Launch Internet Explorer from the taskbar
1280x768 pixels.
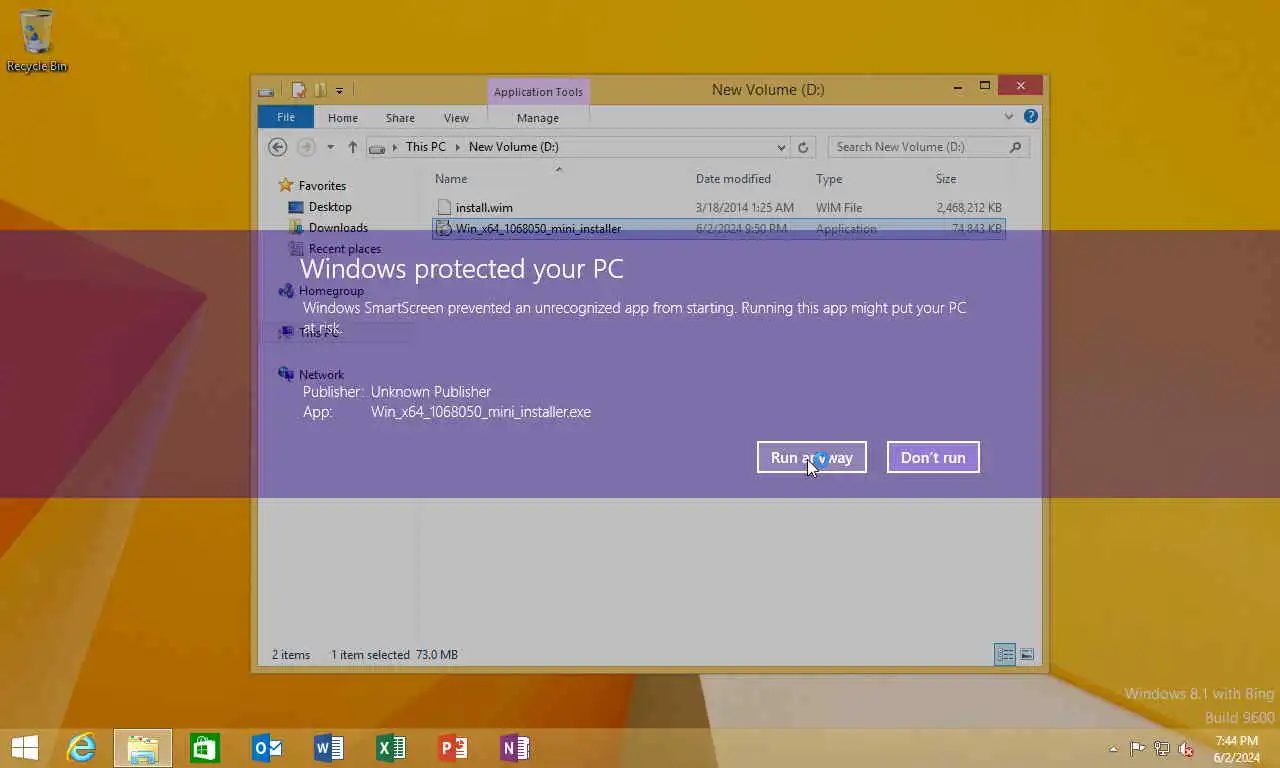coord(81,748)
